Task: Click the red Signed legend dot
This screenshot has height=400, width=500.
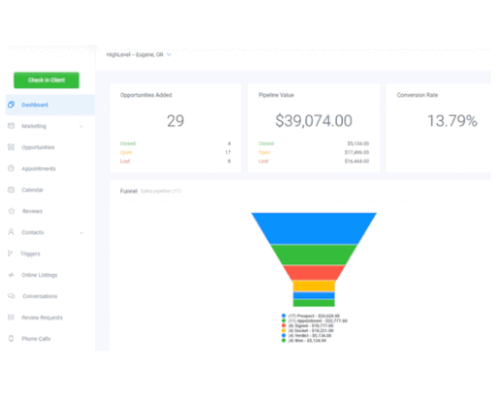Action: 284,325
